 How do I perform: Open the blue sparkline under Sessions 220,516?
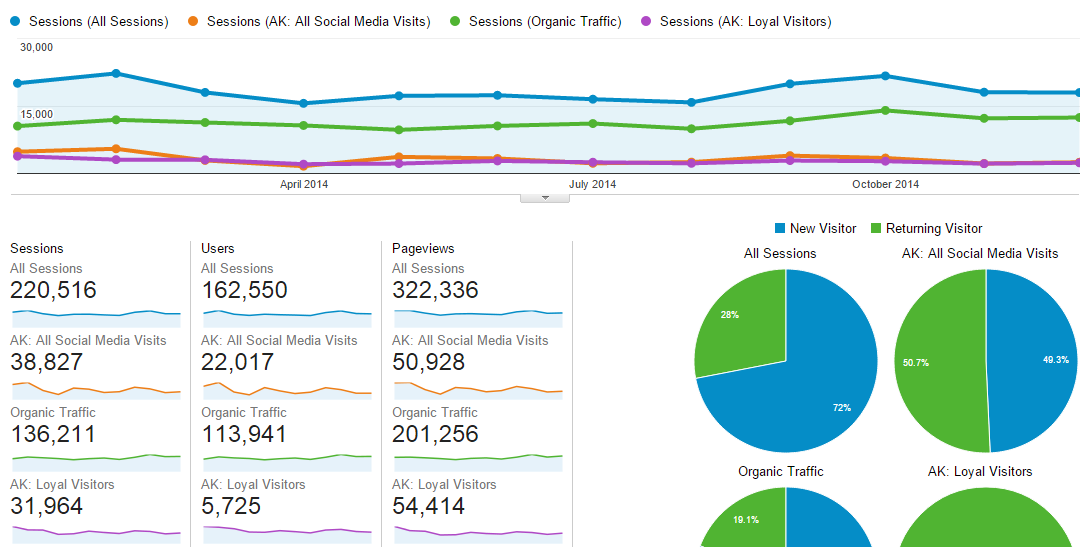pyautogui.click(x=96, y=318)
